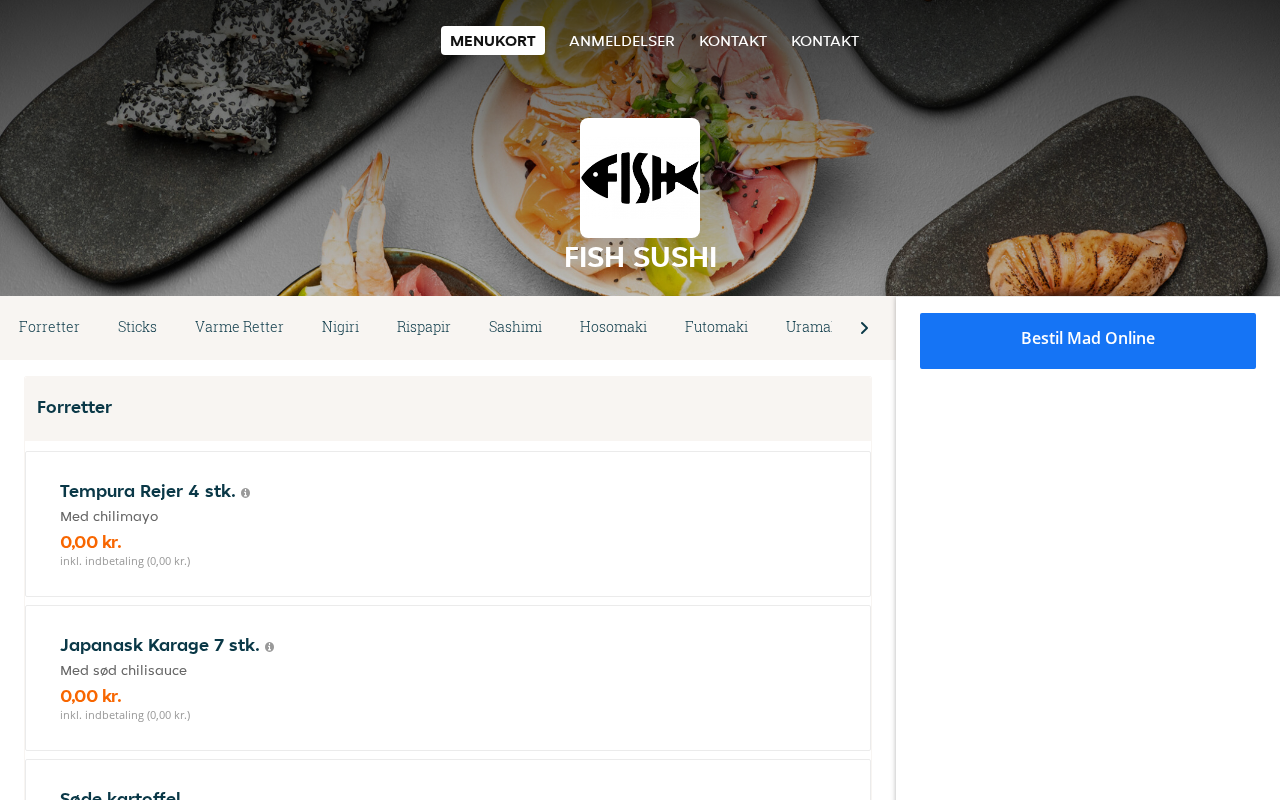Viewport: 1280px width, 800px height.
Task: Select Nigiri category
Action: (x=340, y=327)
